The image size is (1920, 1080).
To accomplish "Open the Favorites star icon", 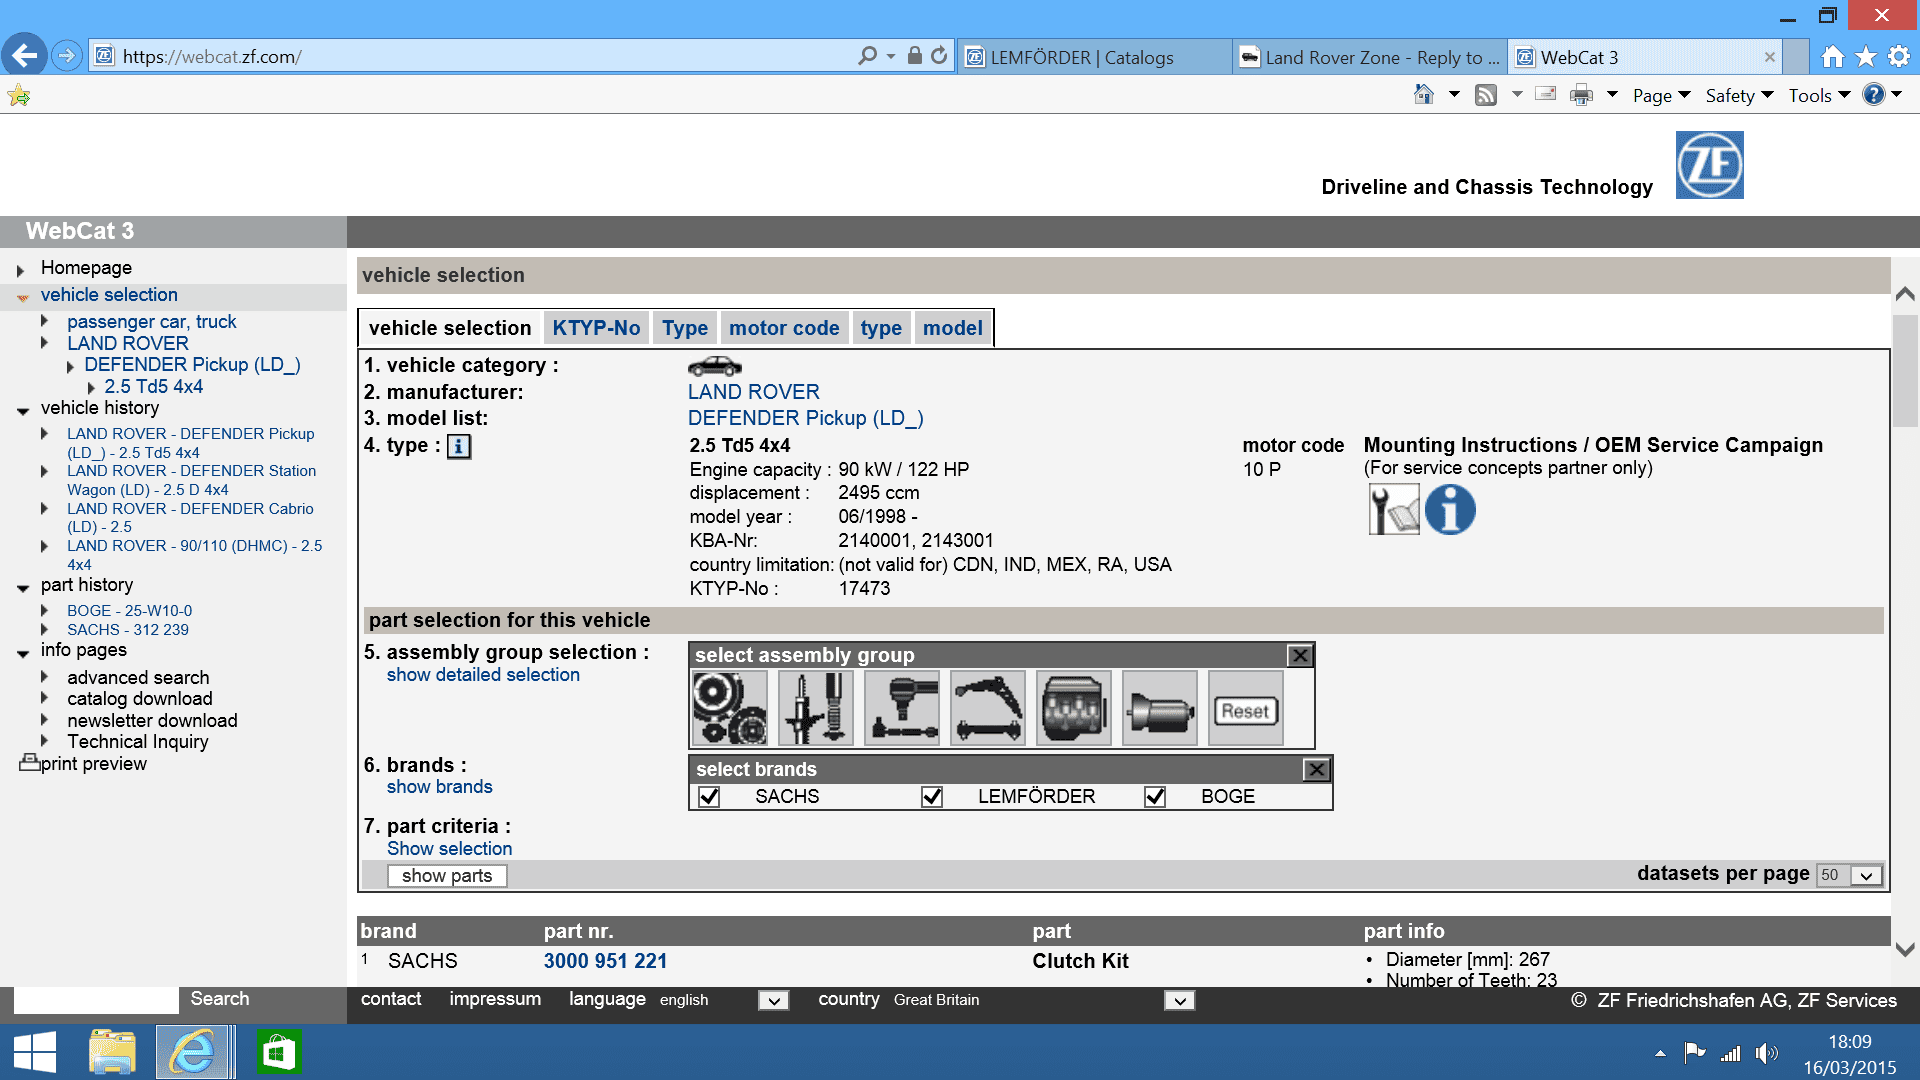I will pyautogui.click(x=1866, y=57).
